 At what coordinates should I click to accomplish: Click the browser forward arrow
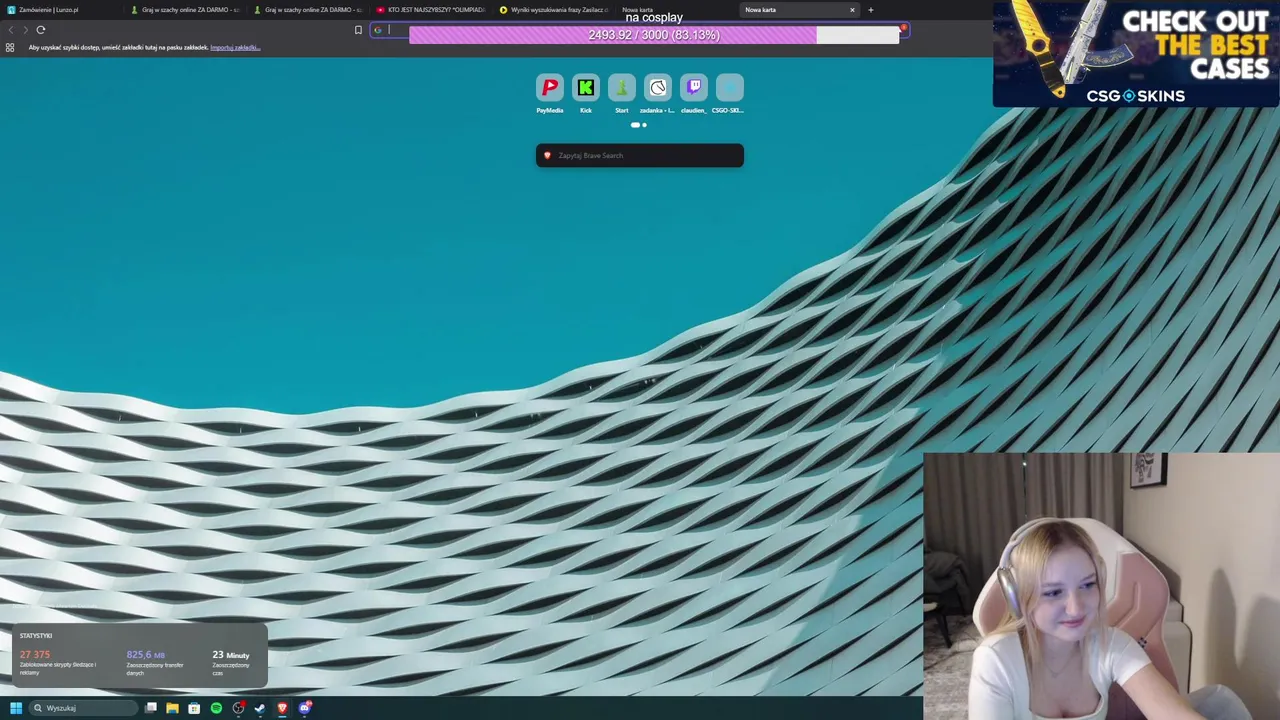[x=26, y=30]
